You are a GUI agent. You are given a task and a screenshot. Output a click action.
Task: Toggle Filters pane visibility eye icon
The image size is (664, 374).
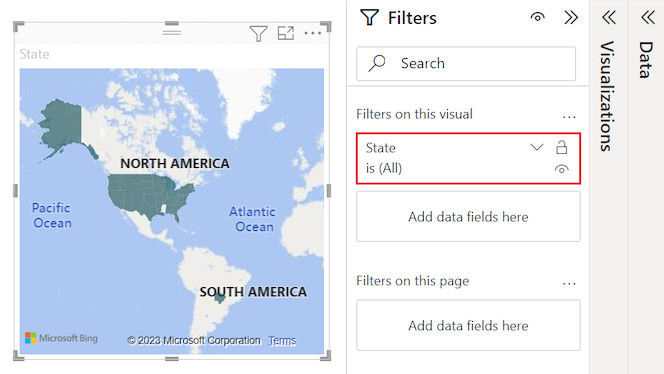[x=537, y=17]
